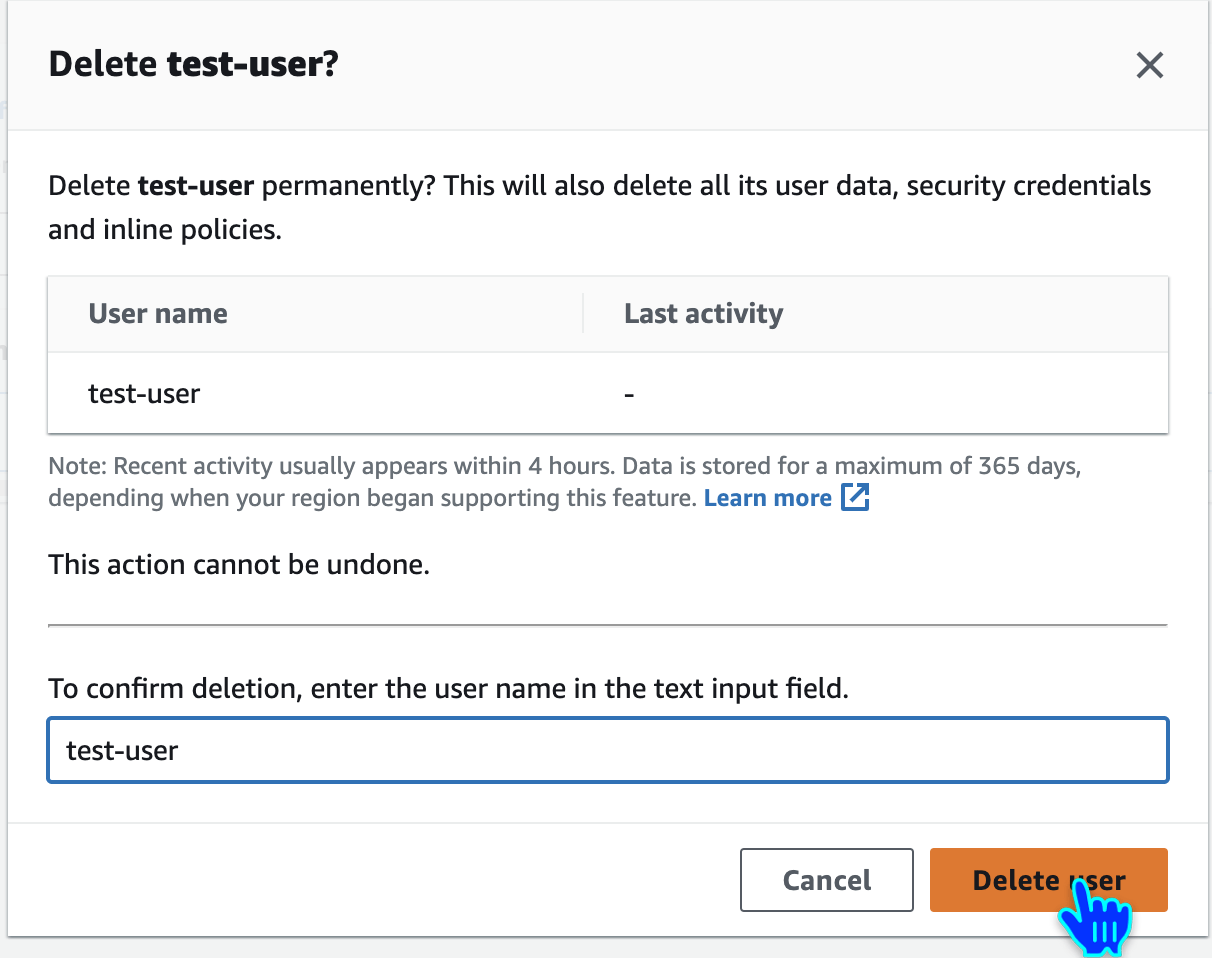
Task: Focus the user name confirmation input field
Action: (x=607, y=750)
